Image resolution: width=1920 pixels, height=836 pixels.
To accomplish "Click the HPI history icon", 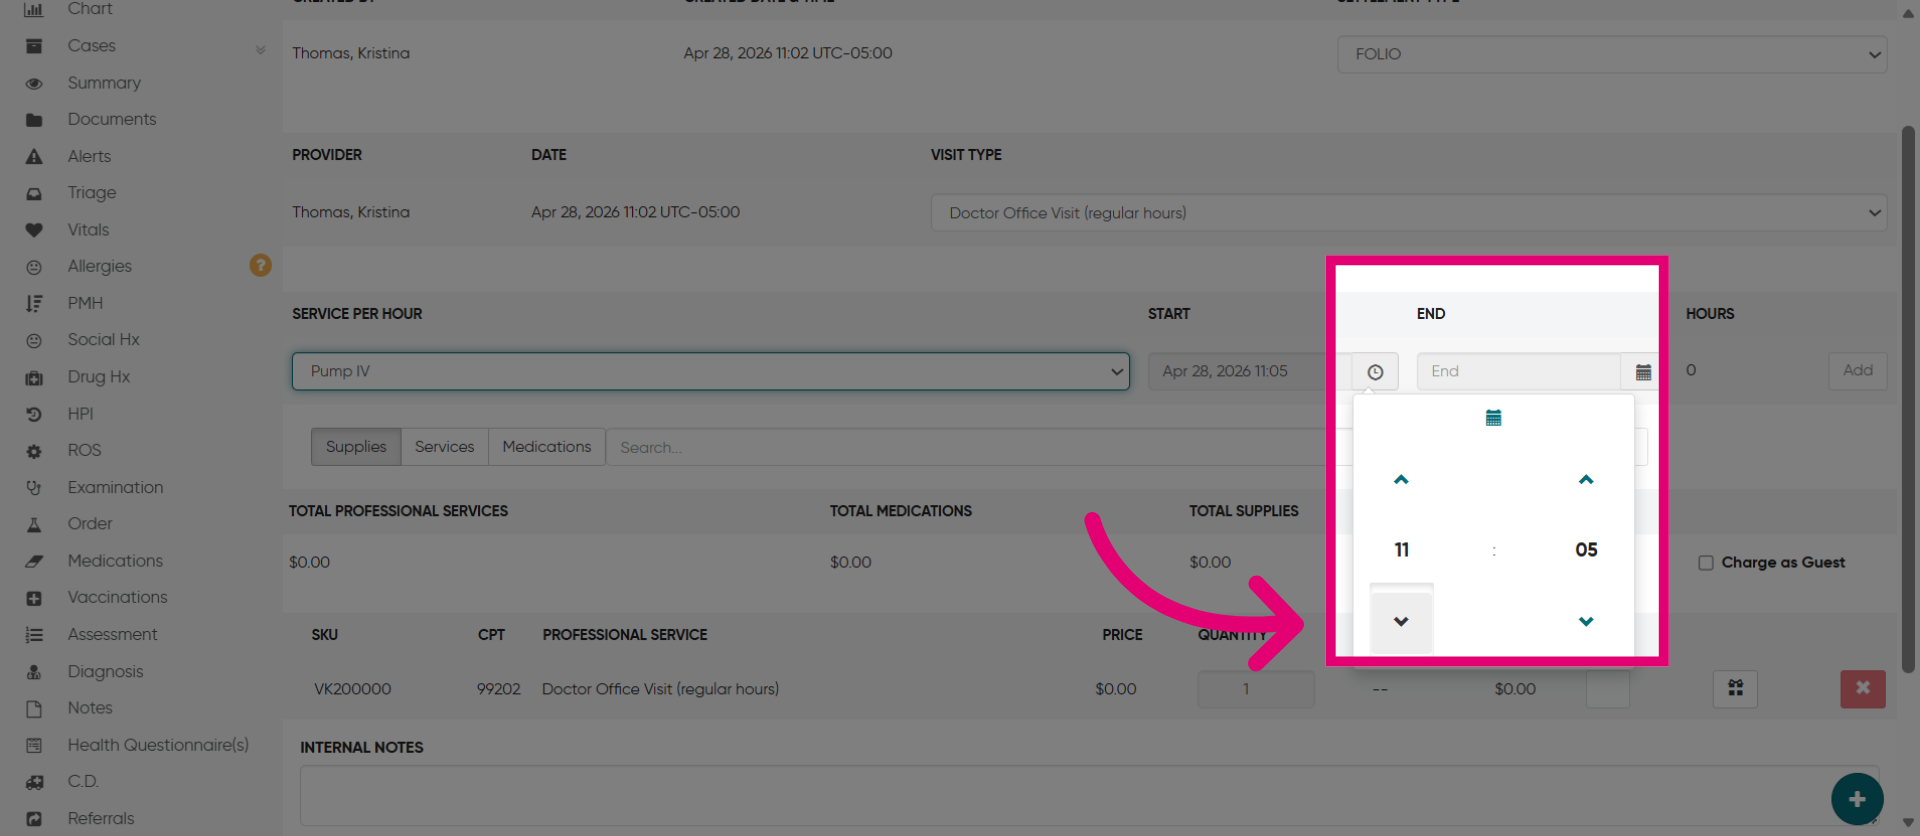I will [x=34, y=414].
